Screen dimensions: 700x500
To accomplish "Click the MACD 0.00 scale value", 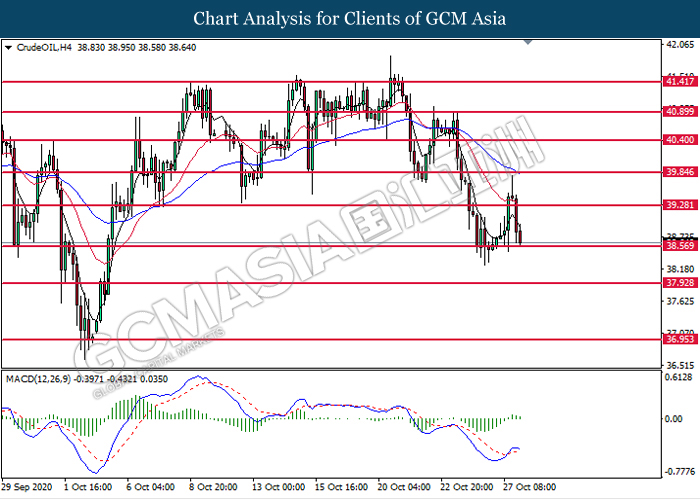I will 674,419.
